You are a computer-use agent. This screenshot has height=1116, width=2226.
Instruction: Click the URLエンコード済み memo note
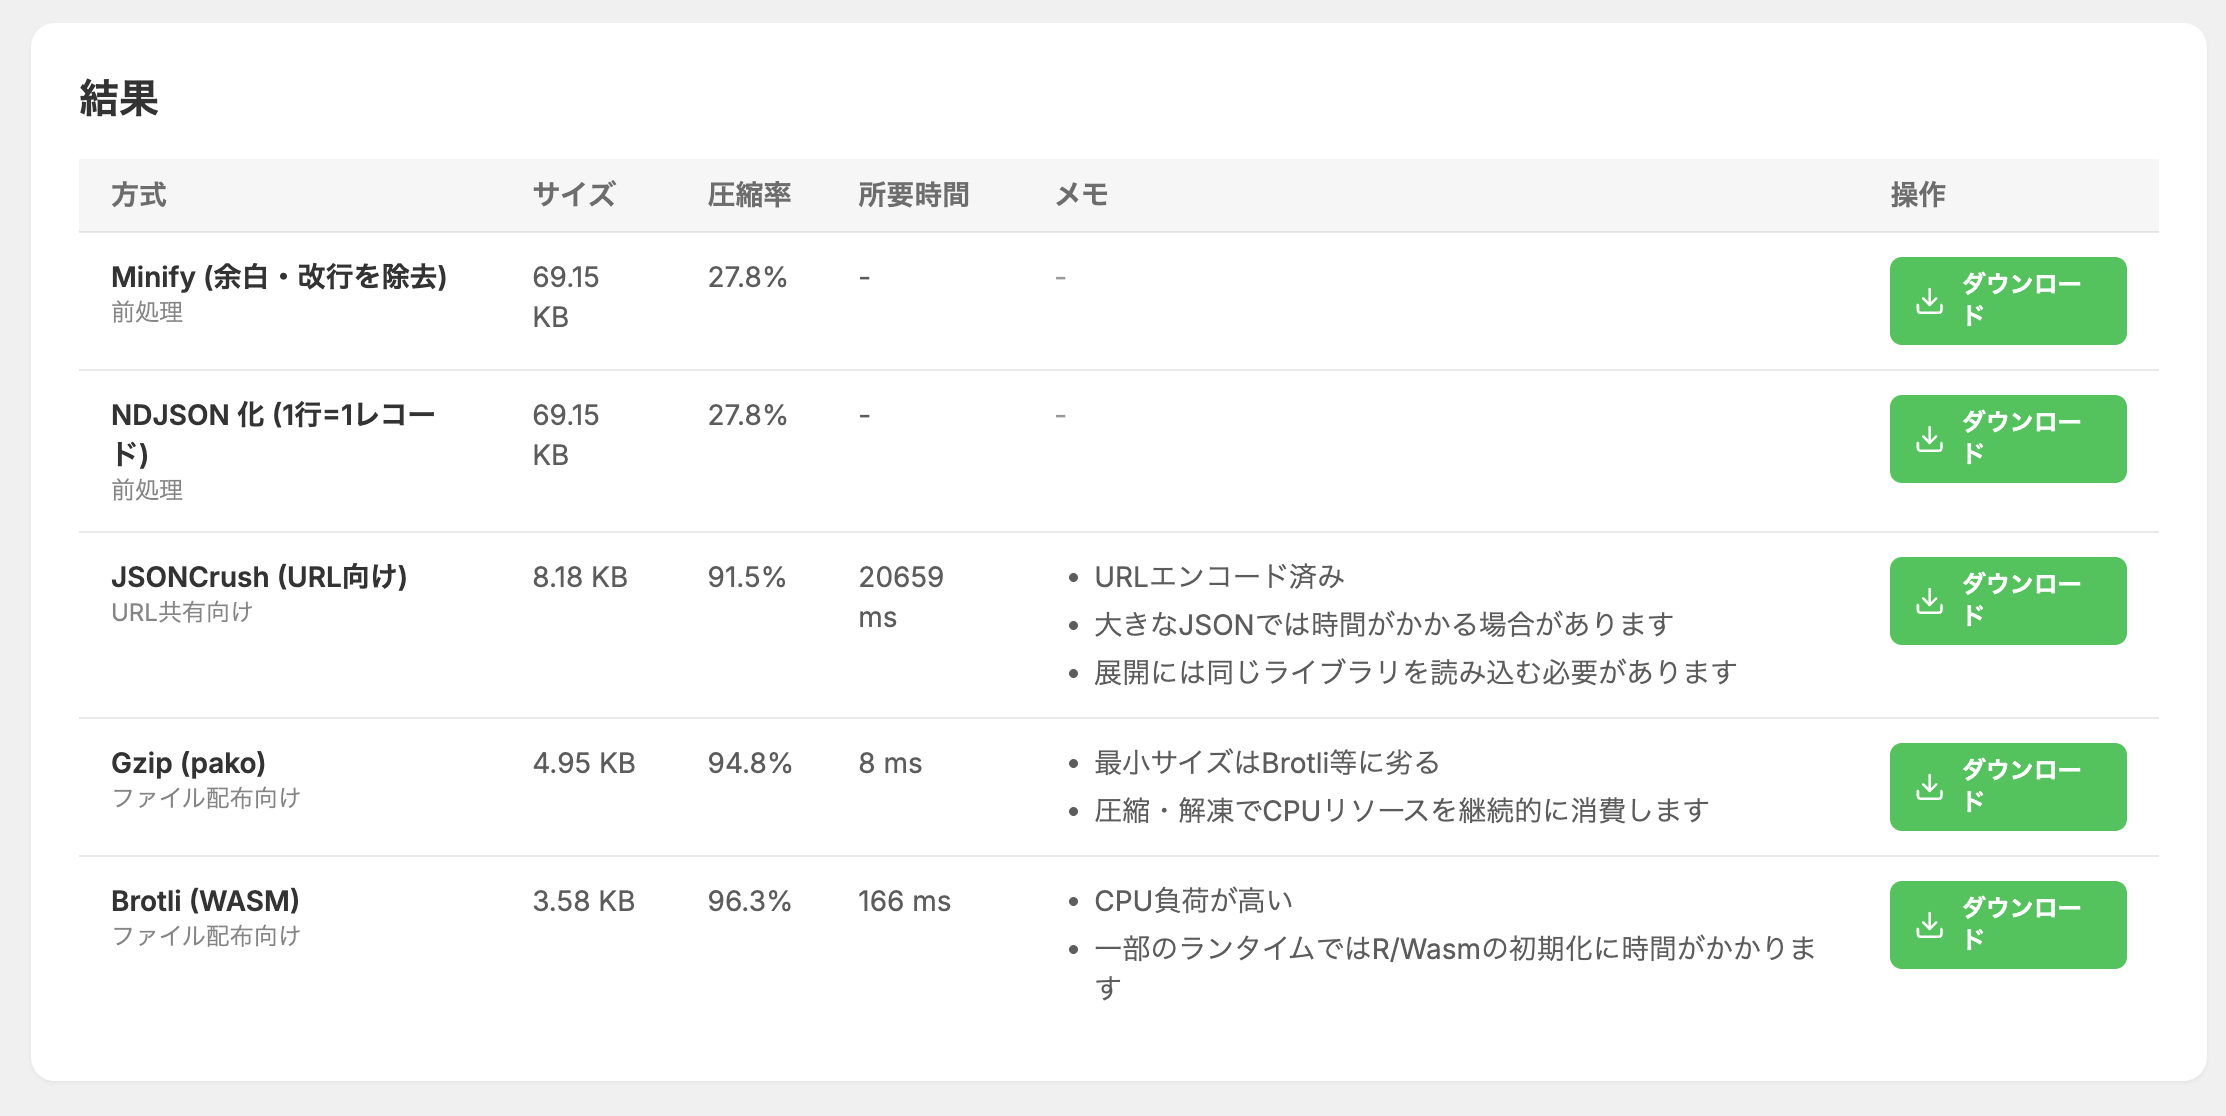point(1219,577)
